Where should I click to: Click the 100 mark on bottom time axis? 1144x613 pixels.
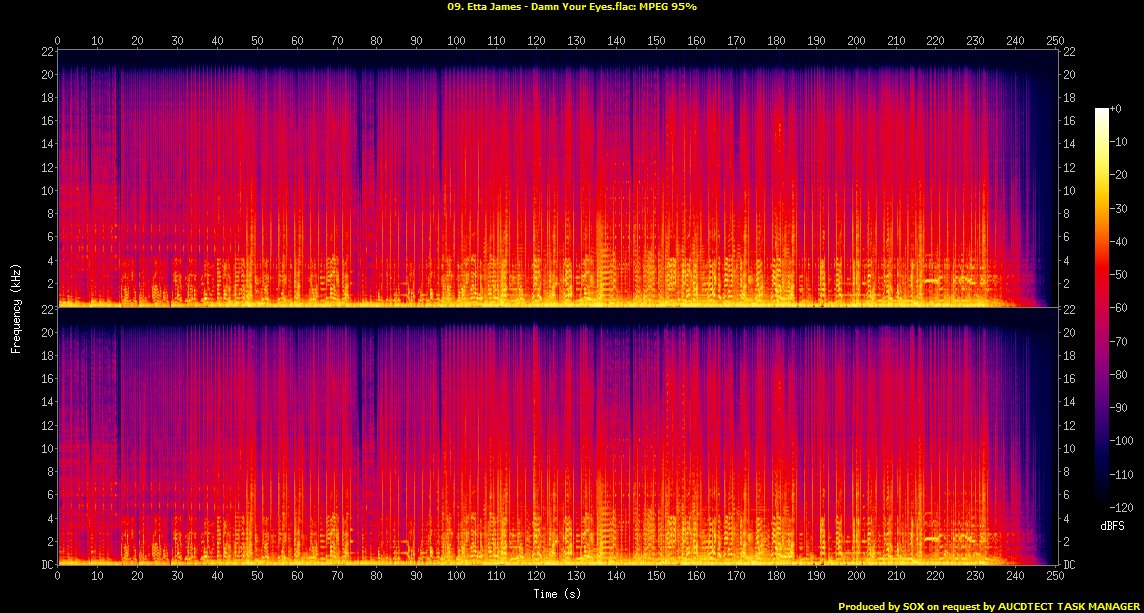point(456,577)
